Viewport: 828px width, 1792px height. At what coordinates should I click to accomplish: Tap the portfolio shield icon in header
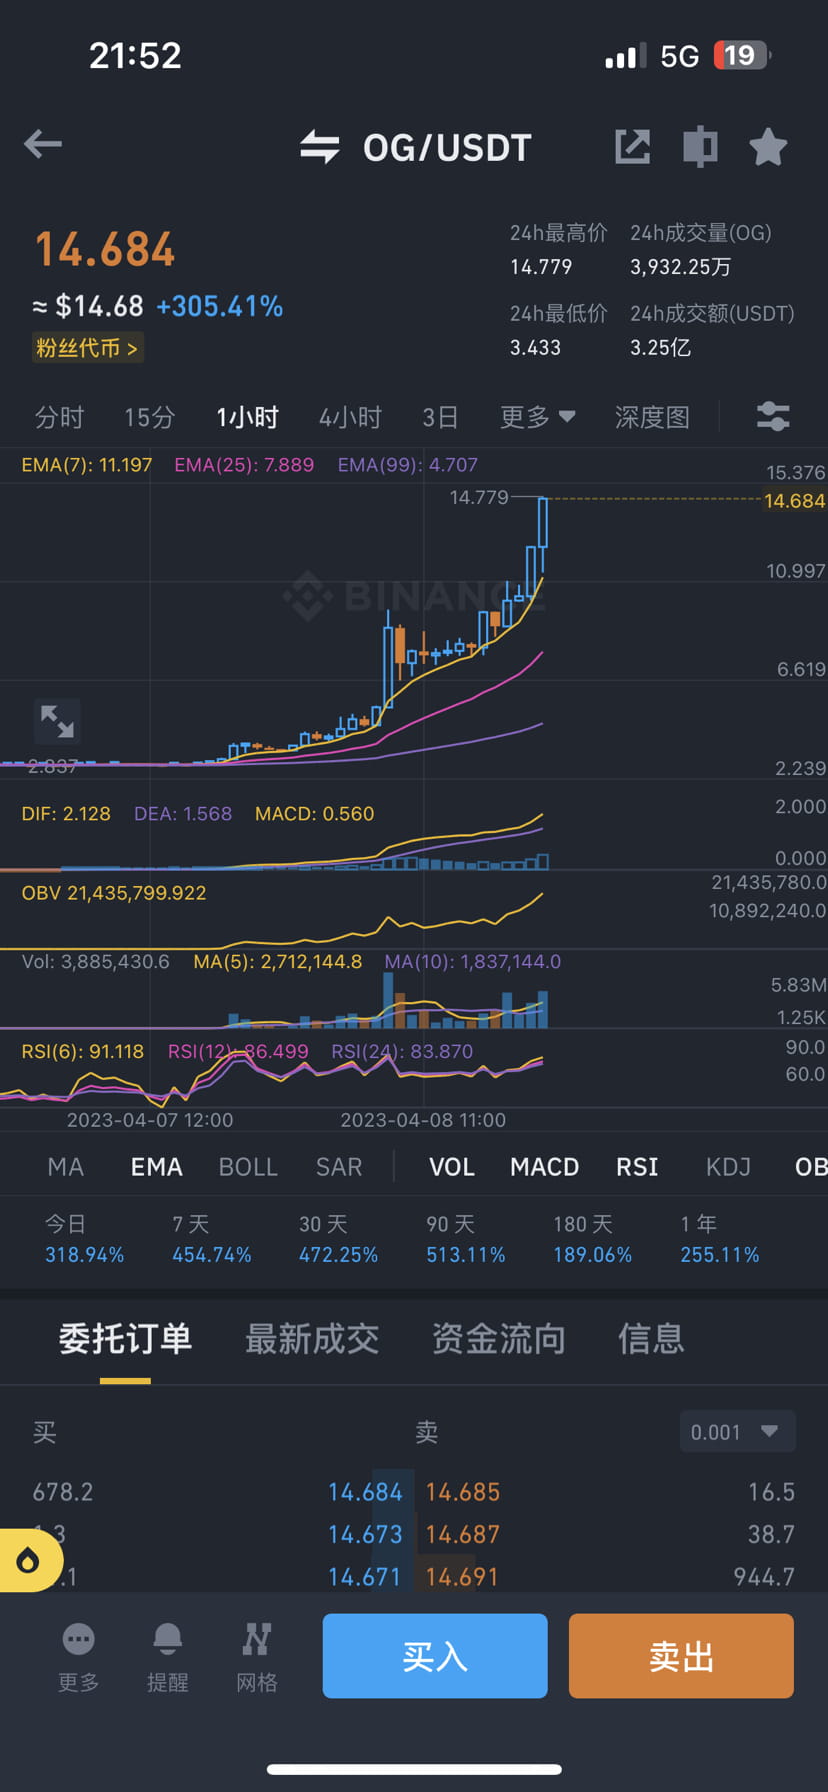point(700,146)
